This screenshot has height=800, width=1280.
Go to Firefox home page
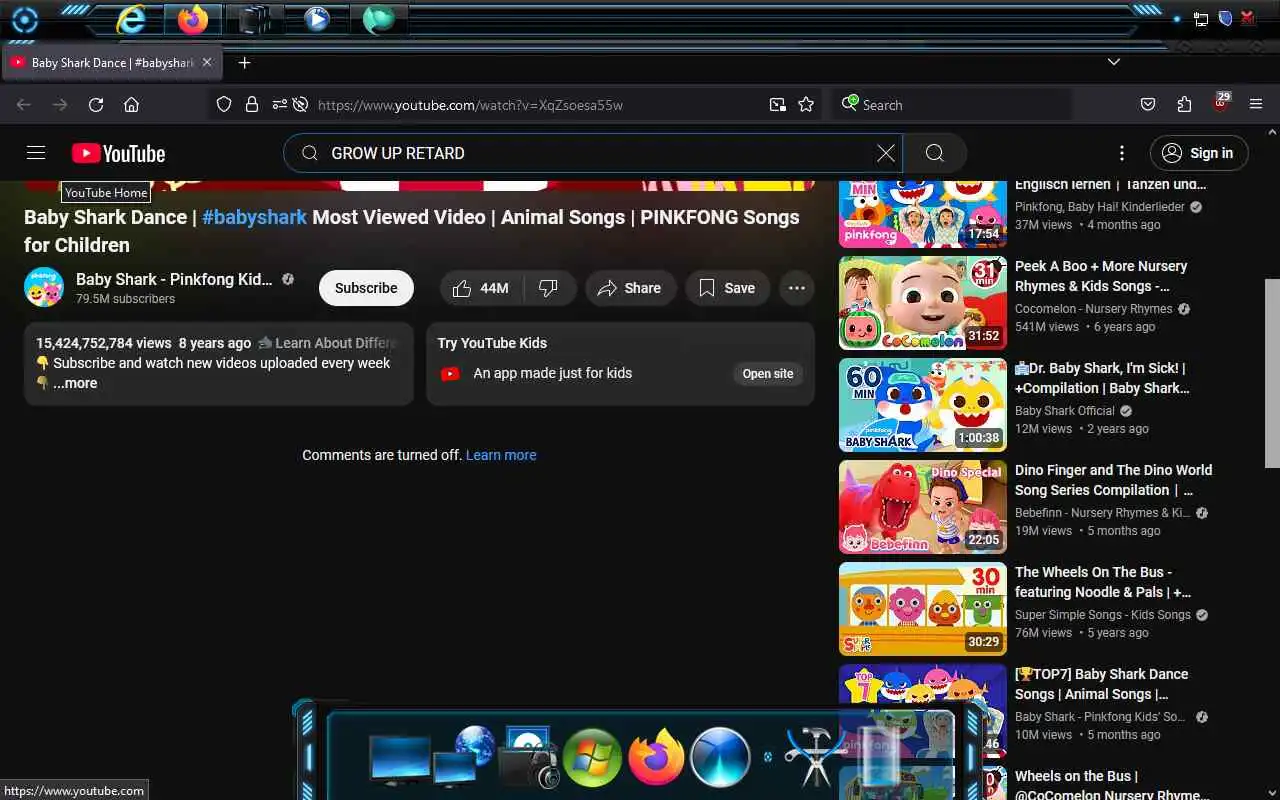coord(131,105)
